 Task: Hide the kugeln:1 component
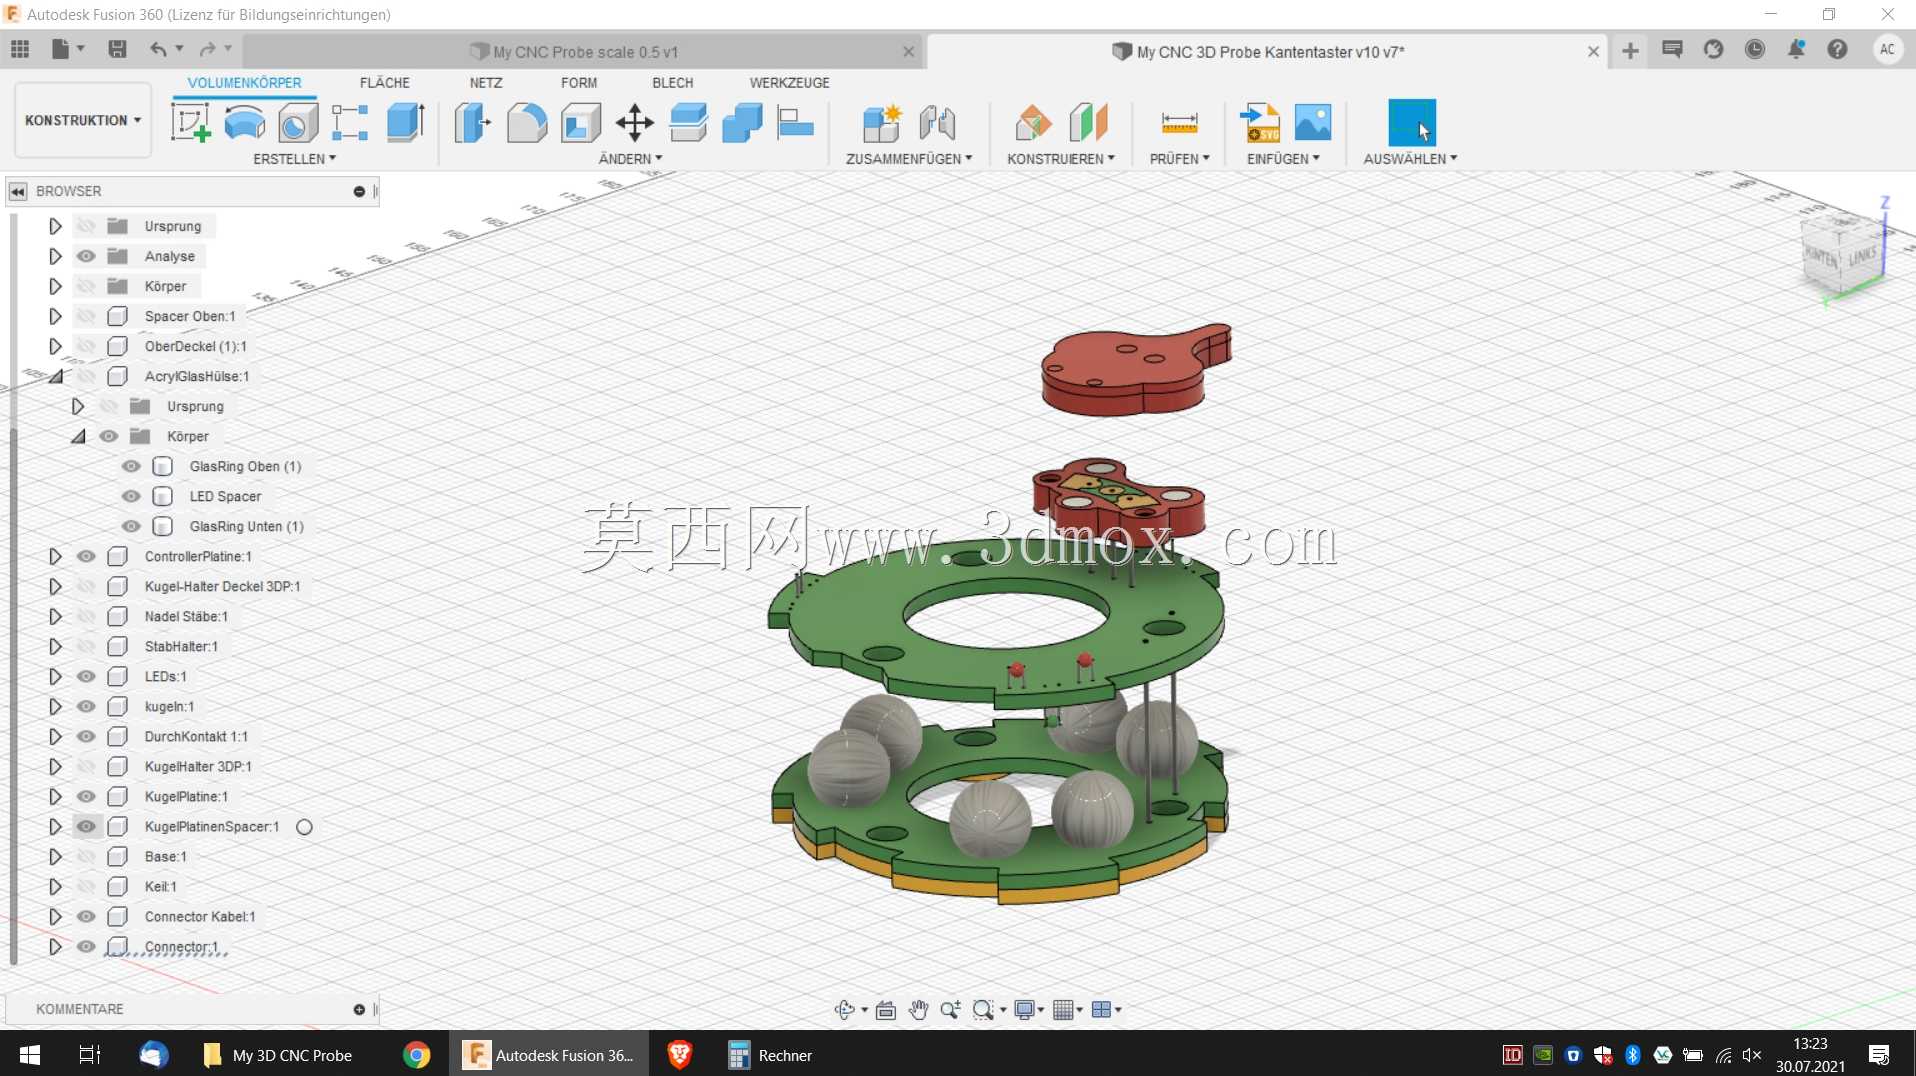pos(87,706)
